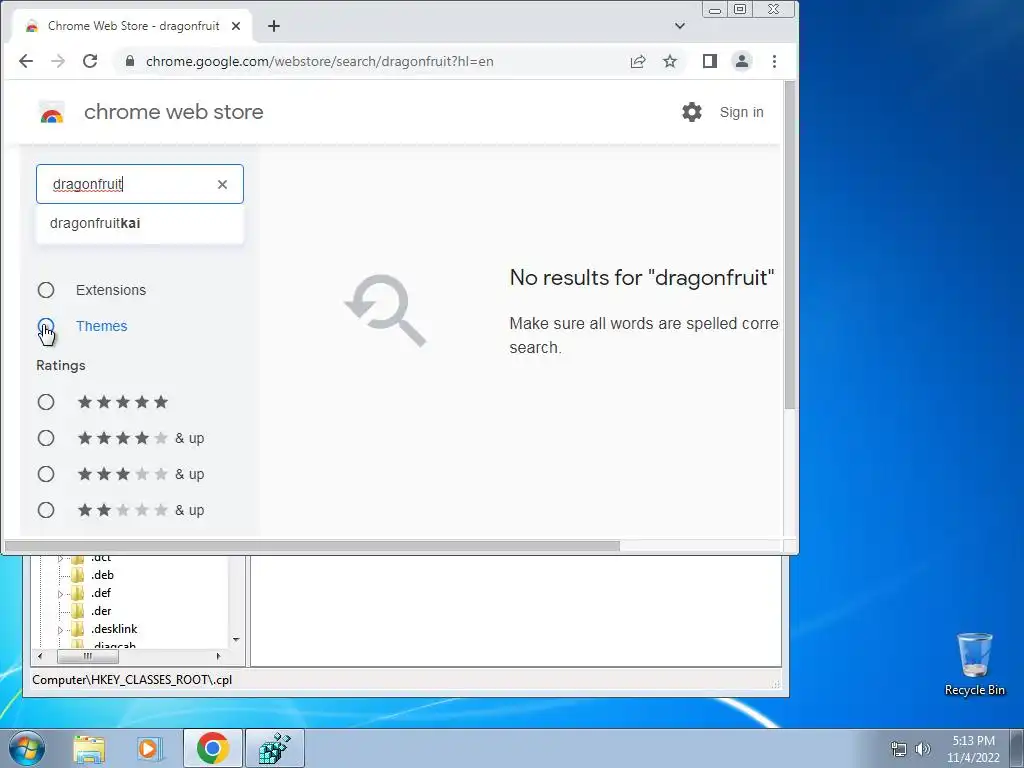Viewport: 1024px width, 768px height.
Task: Select .def key in Registry Editor
Action: pyautogui.click(x=101, y=593)
